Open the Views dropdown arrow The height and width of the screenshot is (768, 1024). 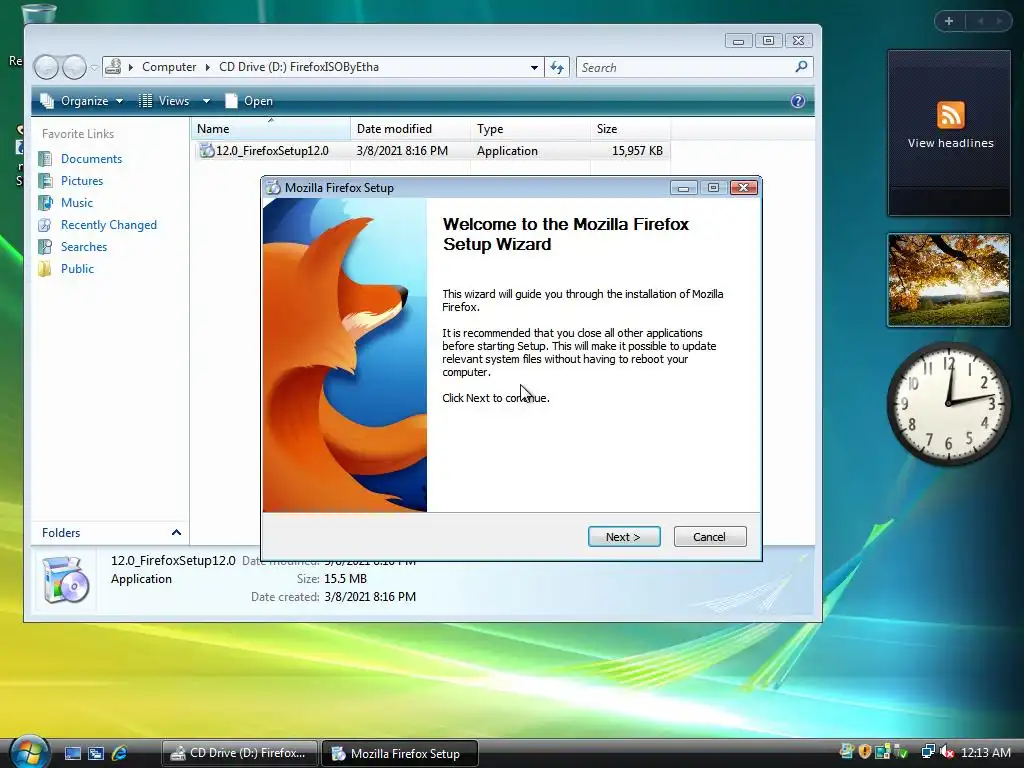click(206, 101)
